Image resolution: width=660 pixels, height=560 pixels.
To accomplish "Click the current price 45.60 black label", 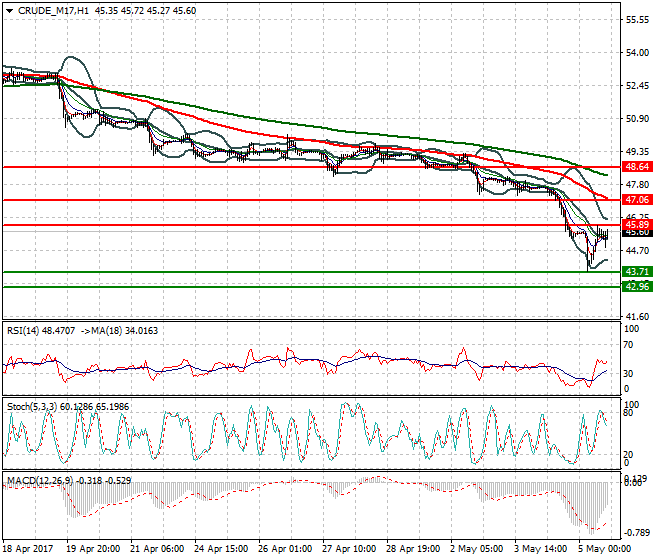I will coord(637,232).
